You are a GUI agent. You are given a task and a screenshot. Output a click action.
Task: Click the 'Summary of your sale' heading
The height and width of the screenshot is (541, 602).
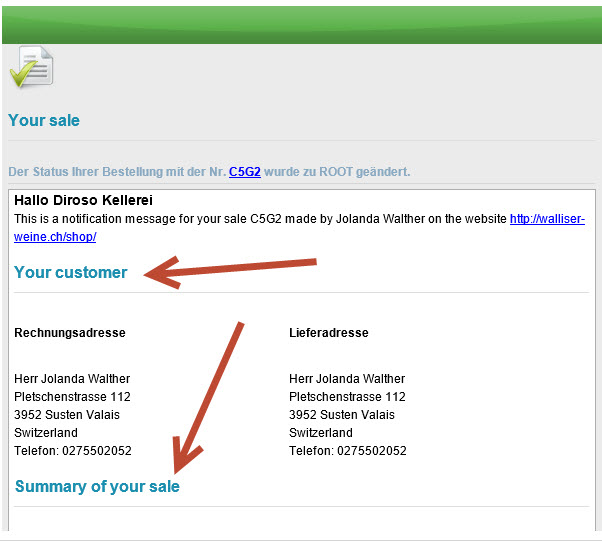97,486
